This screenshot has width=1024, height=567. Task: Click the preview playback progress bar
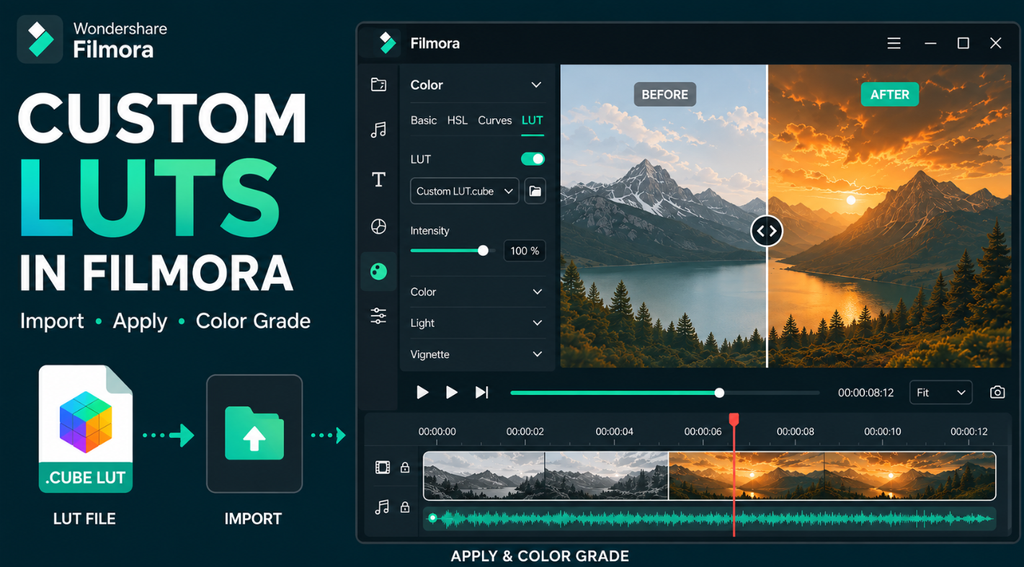pos(665,393)
